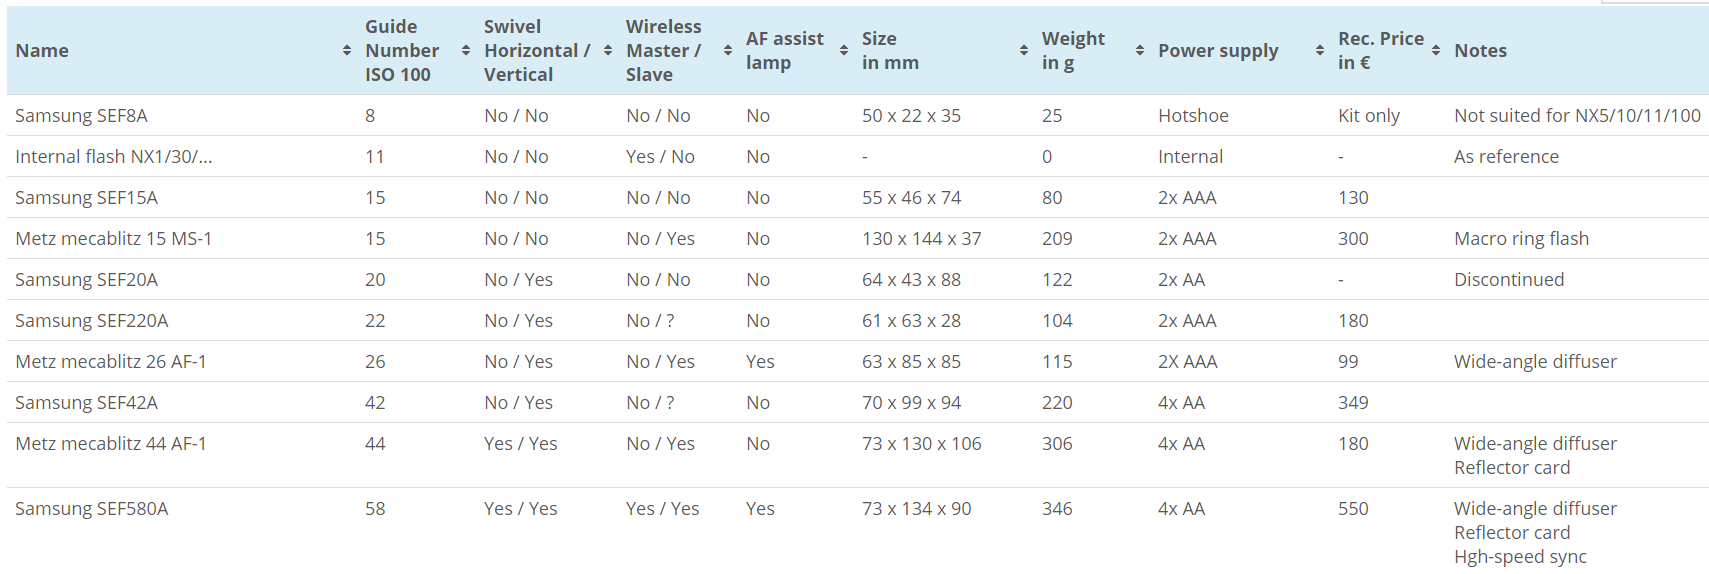Select the Samsung SEF8A row name
This screenshot has height=574, width=1709.
81,116
